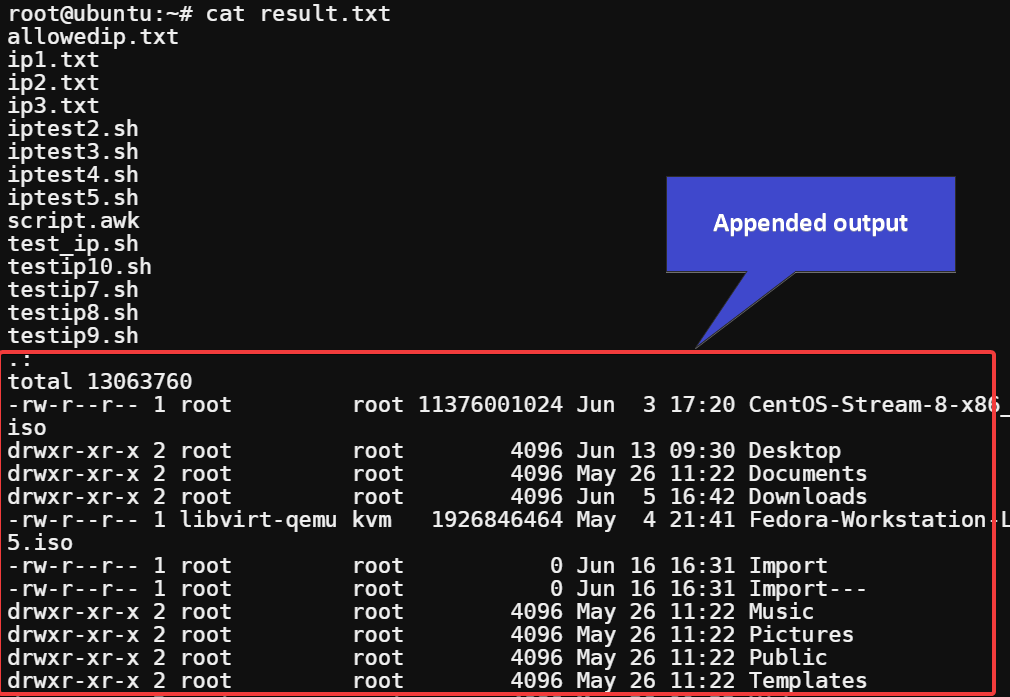The width and height of the screenshot is (1010, 697).
Task: Click the script.awk file name
Action: coord(73,221)
